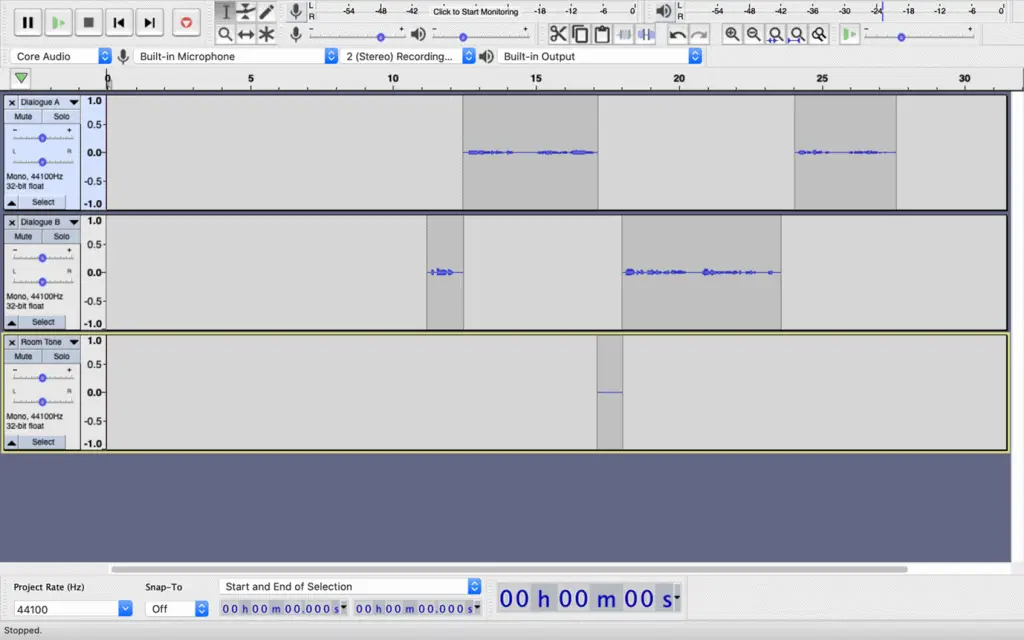Collapse the Room Tone track
The image size is (1024, 640).
12,442
